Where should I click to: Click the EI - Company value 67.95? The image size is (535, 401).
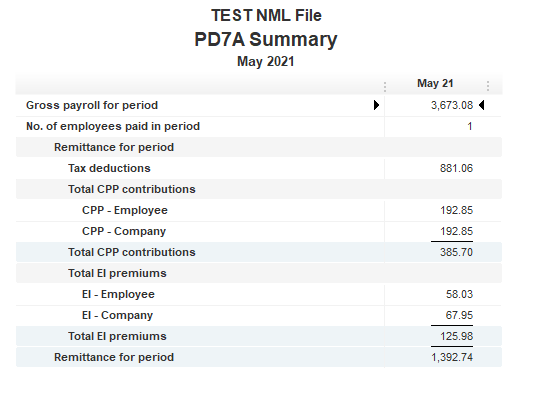pyautogui.click(x=459, y=315)
